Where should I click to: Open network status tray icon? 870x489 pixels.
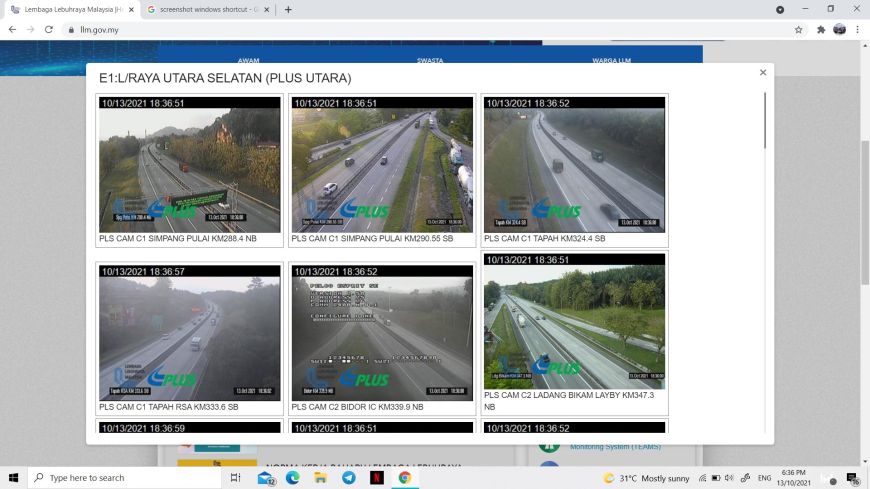tap(702, 478)
